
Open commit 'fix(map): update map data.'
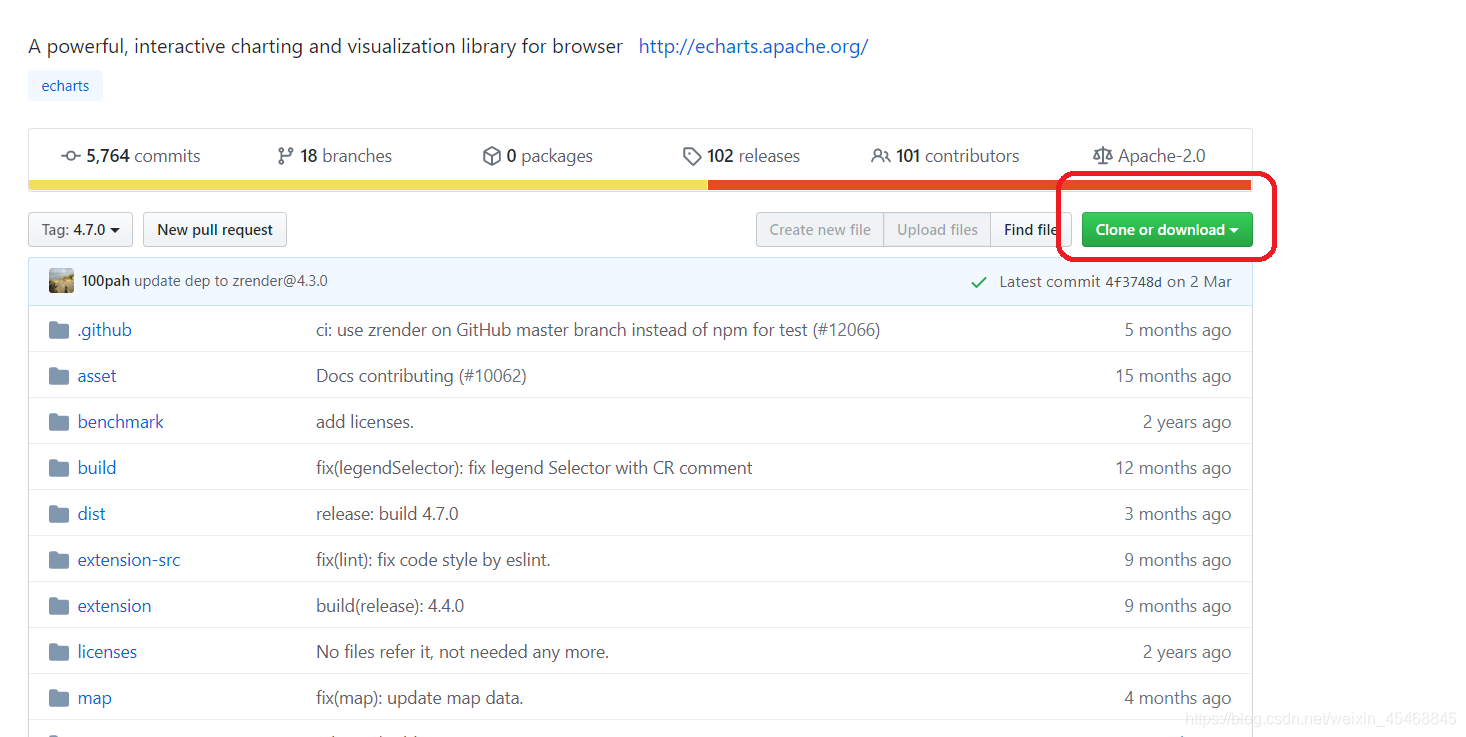(x=420, y=698)
